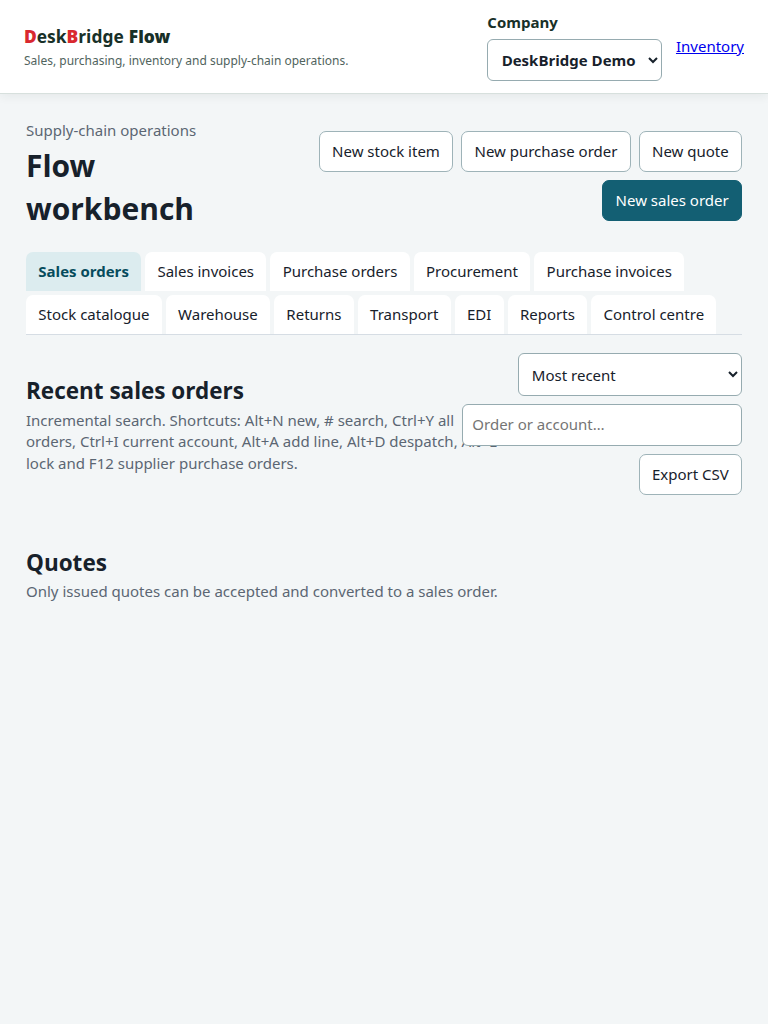
Task: Click the Recent sales orders heading
Action: 135,391
